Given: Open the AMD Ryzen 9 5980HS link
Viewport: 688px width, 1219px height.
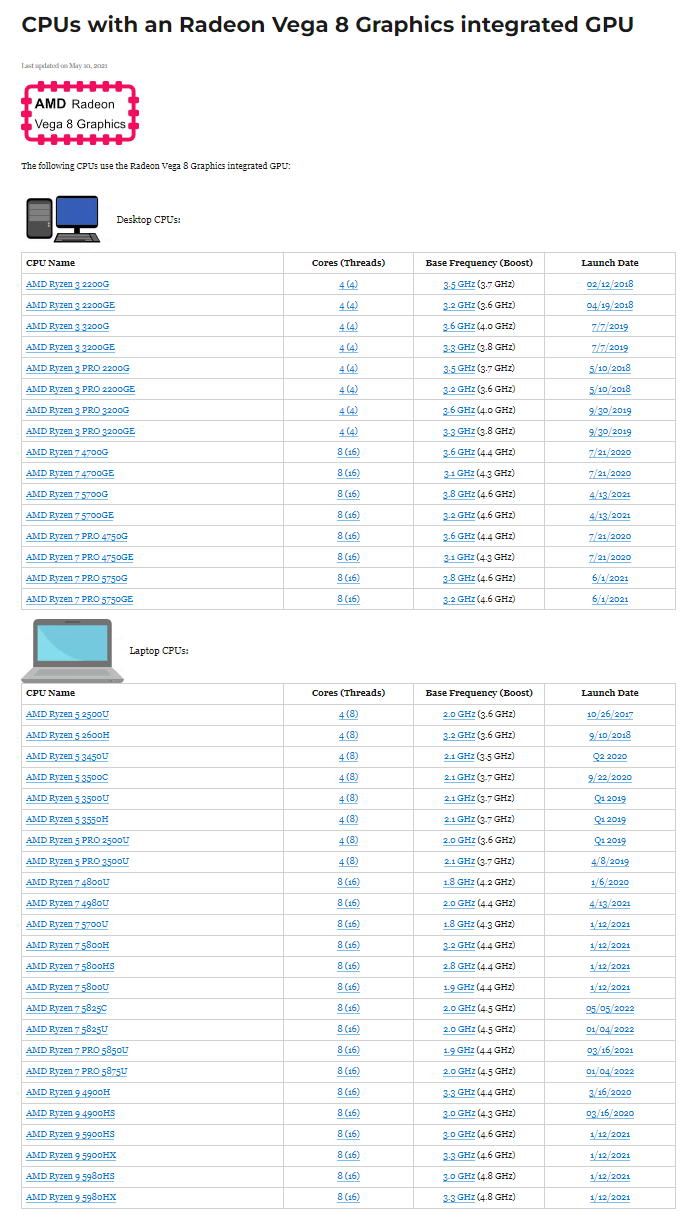Looking at the screenshot, I should coord(70,1177).
